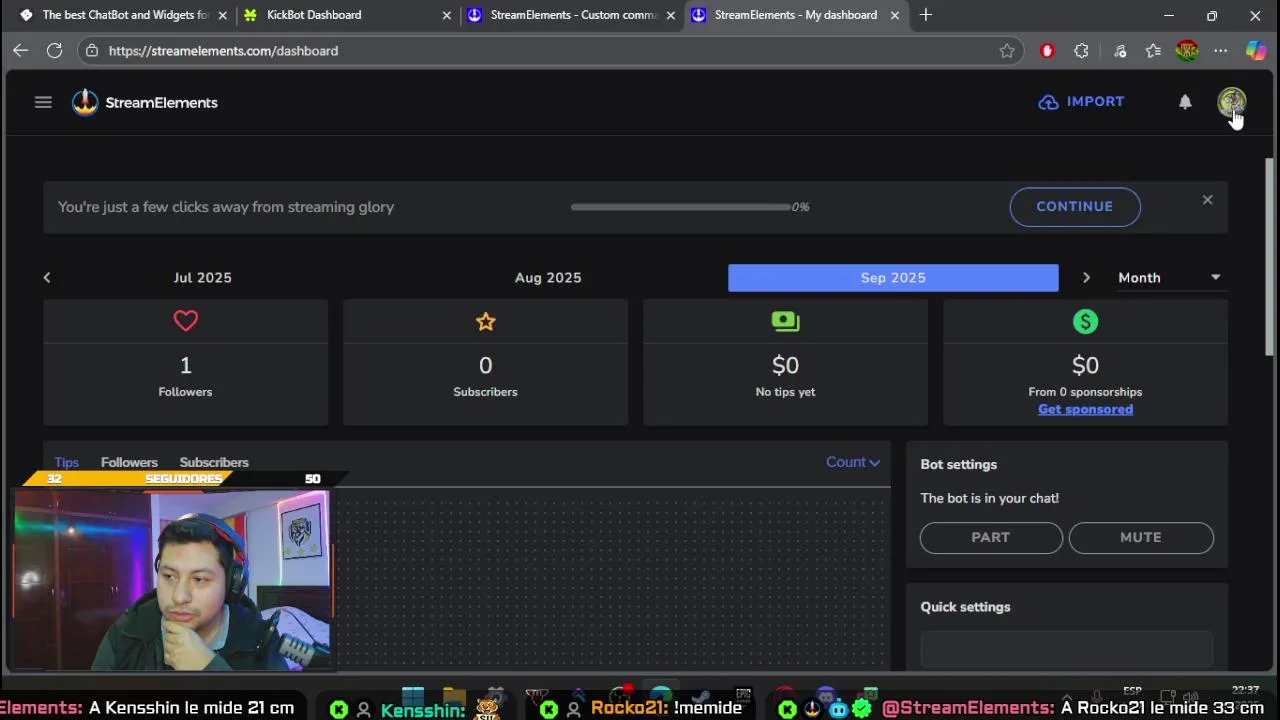Screen dimensions: 1280x720
Task: Switch to best ChatBot and Widgets tab
Action: (122, 15)
